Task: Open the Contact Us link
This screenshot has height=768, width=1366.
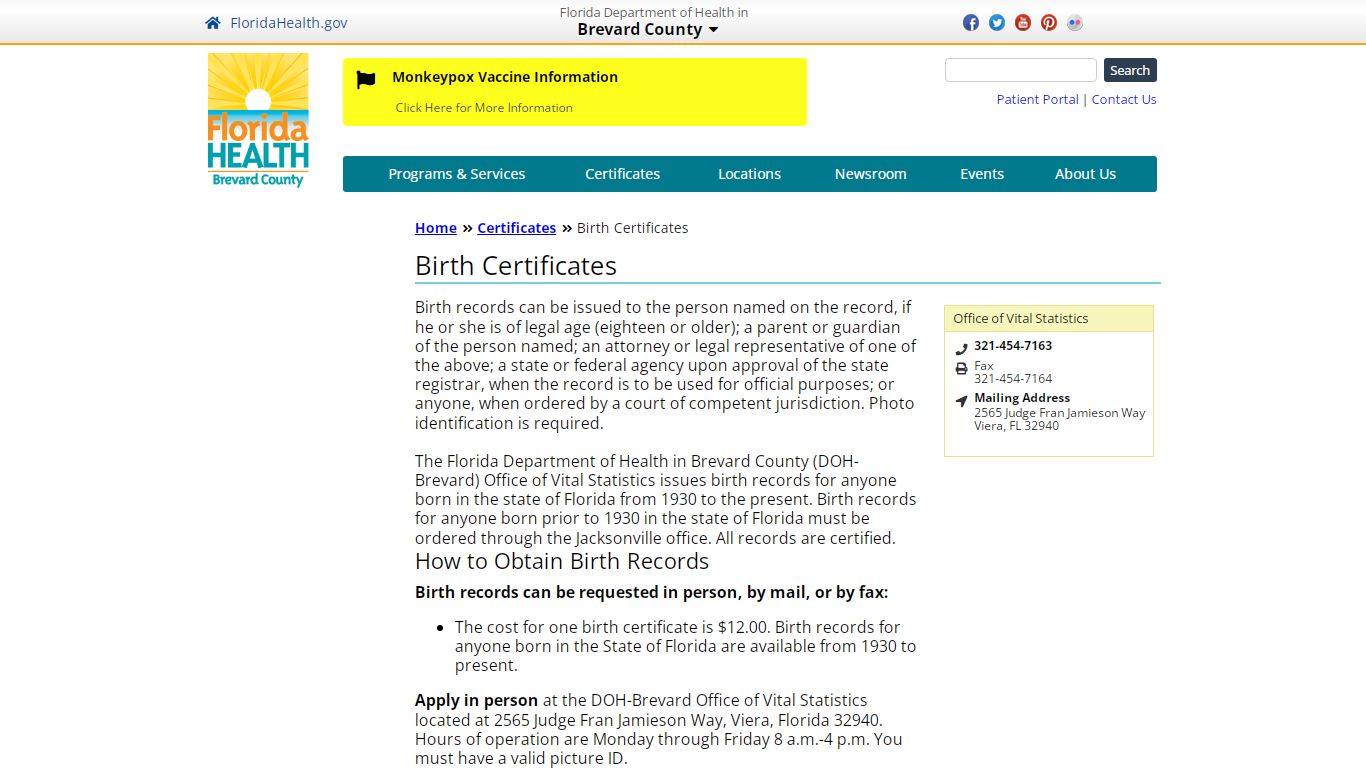Action: pyautogui.click(x=1124, y=99)
